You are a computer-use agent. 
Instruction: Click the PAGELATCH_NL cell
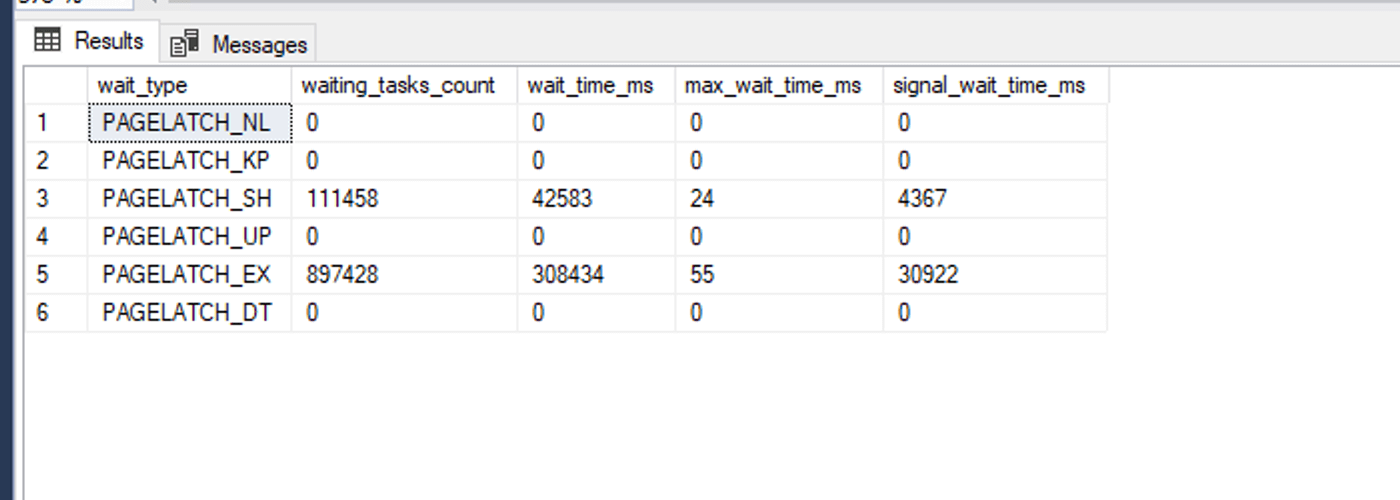[190, 123]
